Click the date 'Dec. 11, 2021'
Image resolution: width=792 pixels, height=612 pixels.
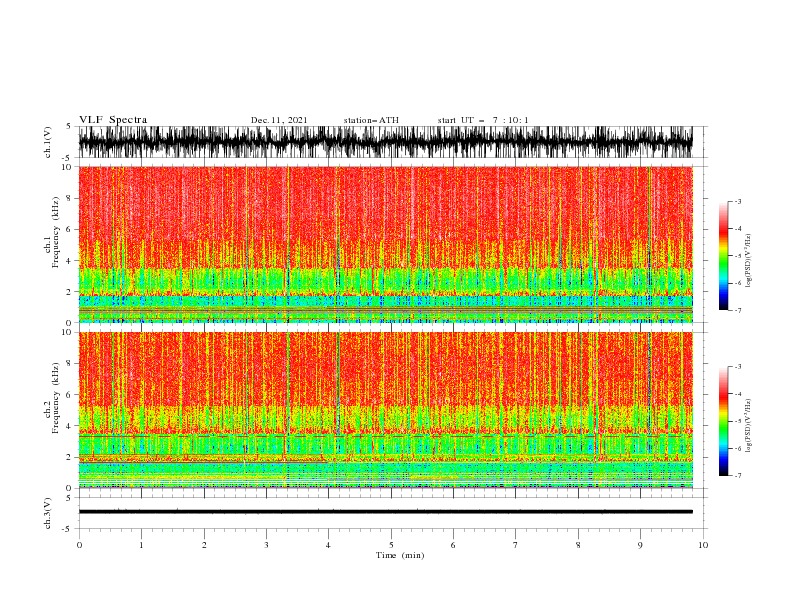point(279,120)
